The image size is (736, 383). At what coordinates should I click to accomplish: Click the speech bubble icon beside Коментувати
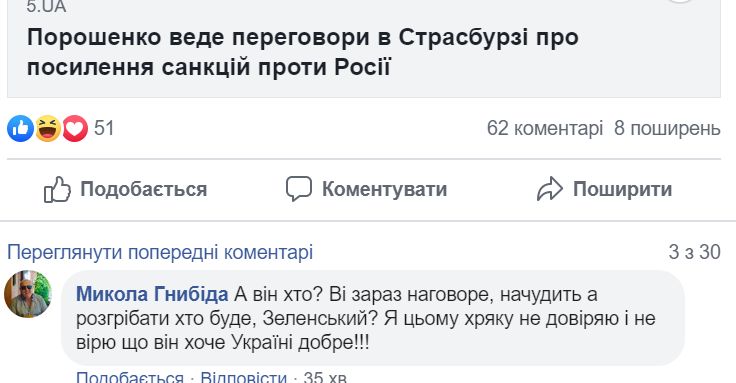[x=299, y=189]
